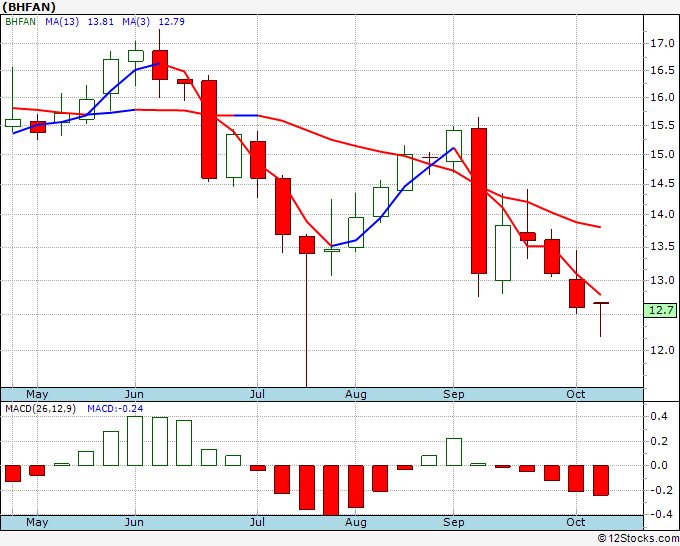This screenshot has height=546, width=680.
Task: Click the 13.0 price axis label
Action: 662,280
